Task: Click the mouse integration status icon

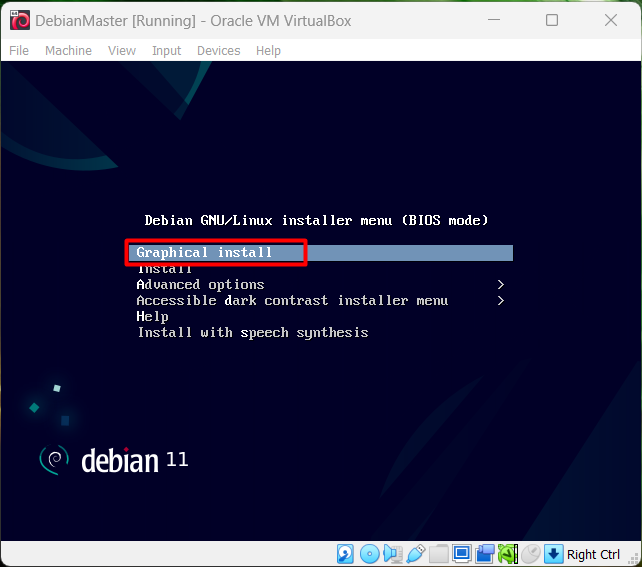Action: 531,554
